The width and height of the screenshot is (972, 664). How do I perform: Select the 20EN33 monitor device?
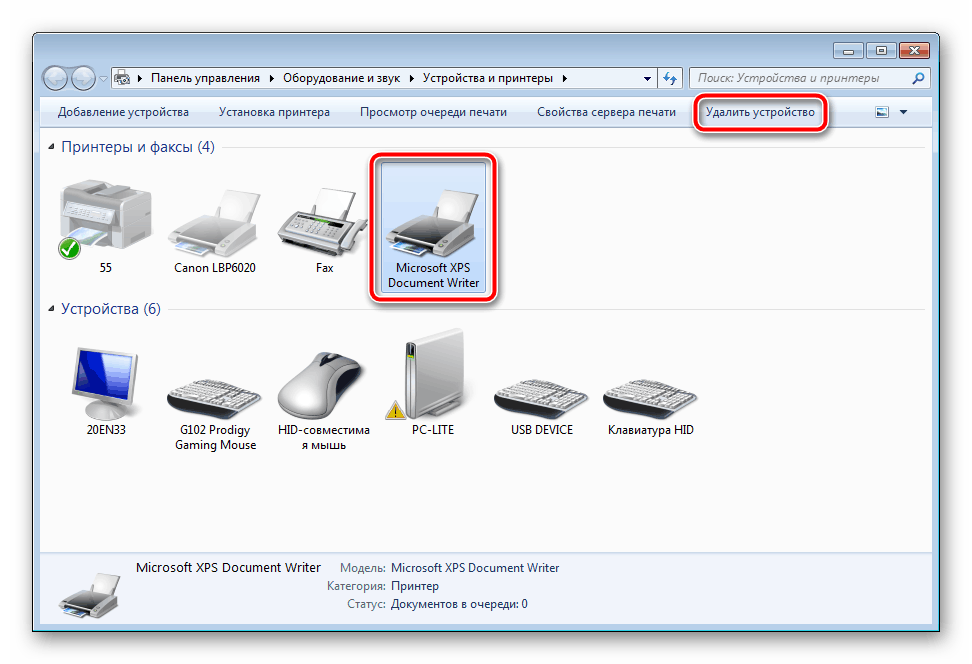pyautogui.click(x=105, y=391)
